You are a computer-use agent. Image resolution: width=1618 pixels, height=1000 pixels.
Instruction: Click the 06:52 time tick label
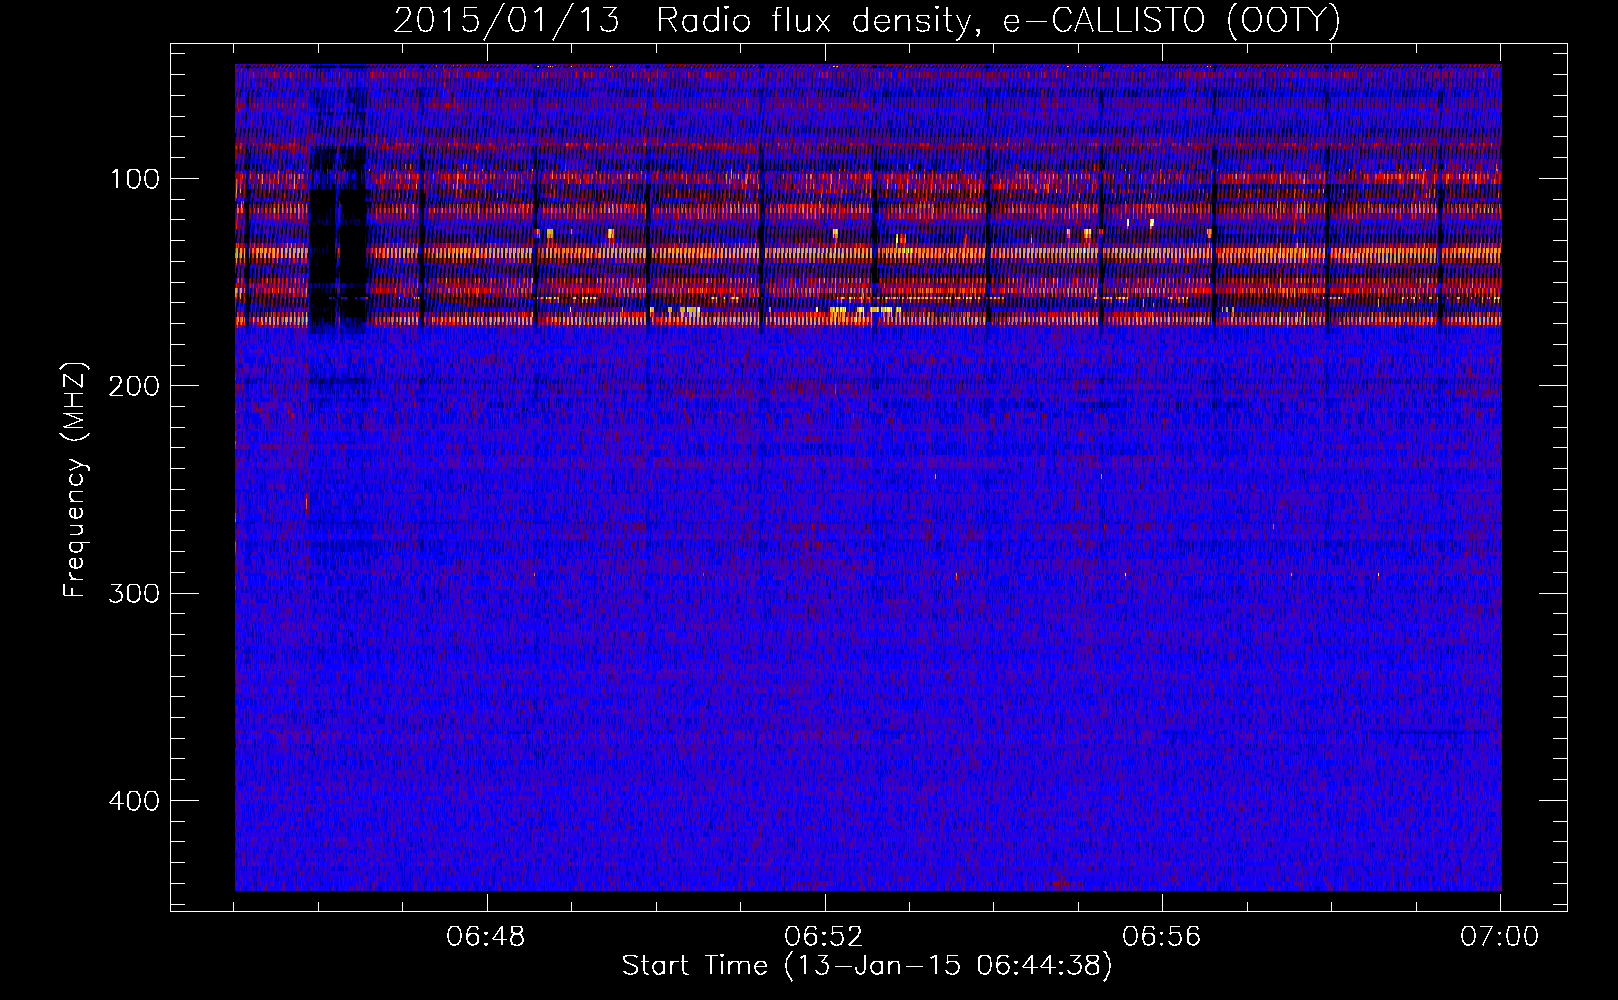824,937
